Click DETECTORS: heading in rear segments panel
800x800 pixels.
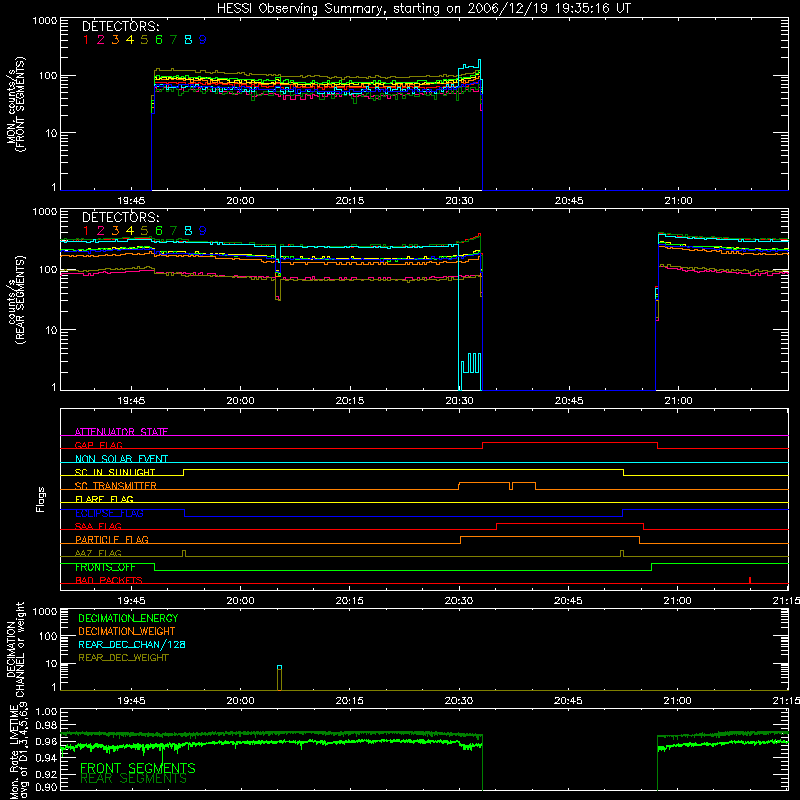pos(121,217)
